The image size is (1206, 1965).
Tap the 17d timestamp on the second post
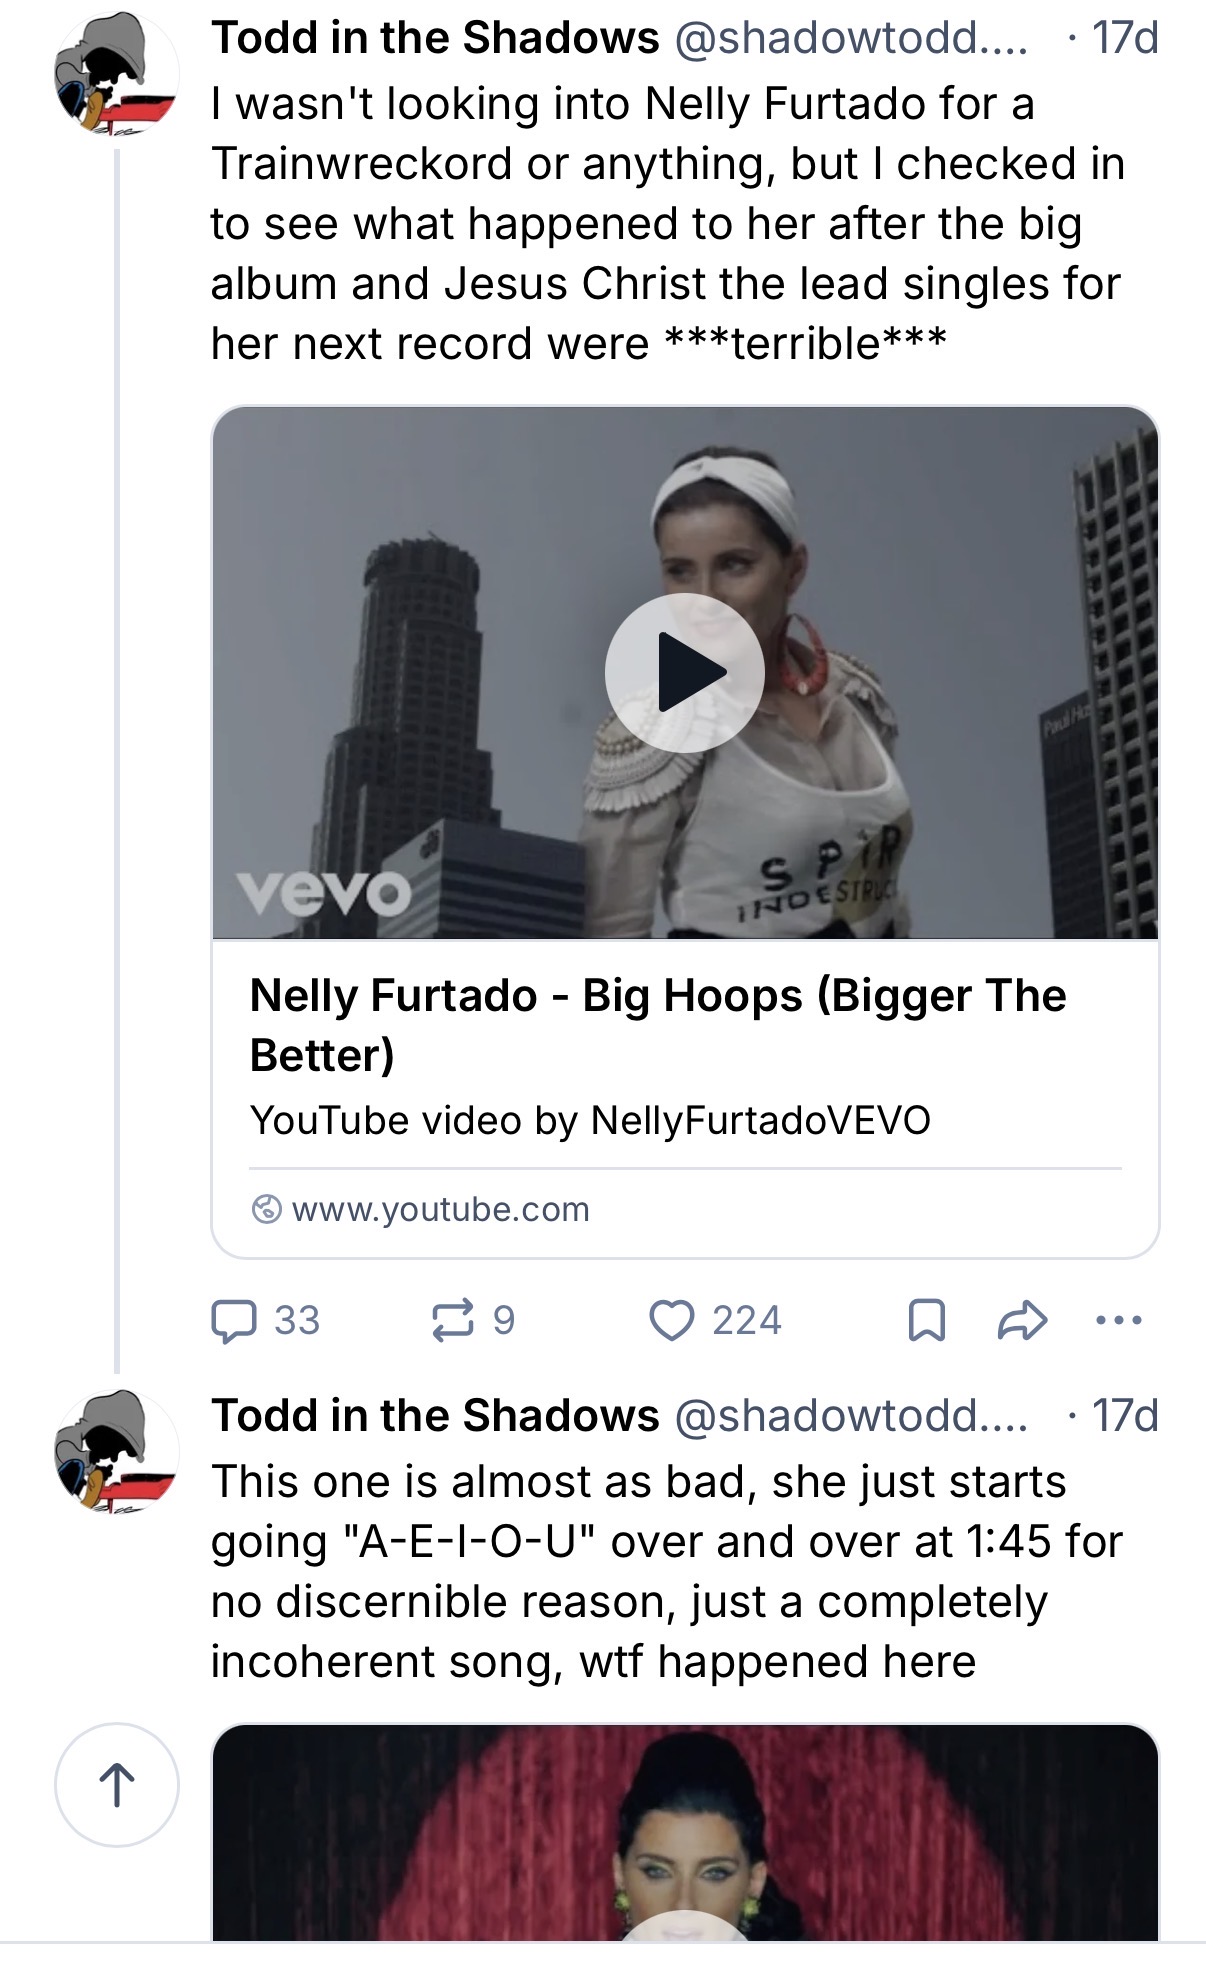[x=1125, y=1416]
